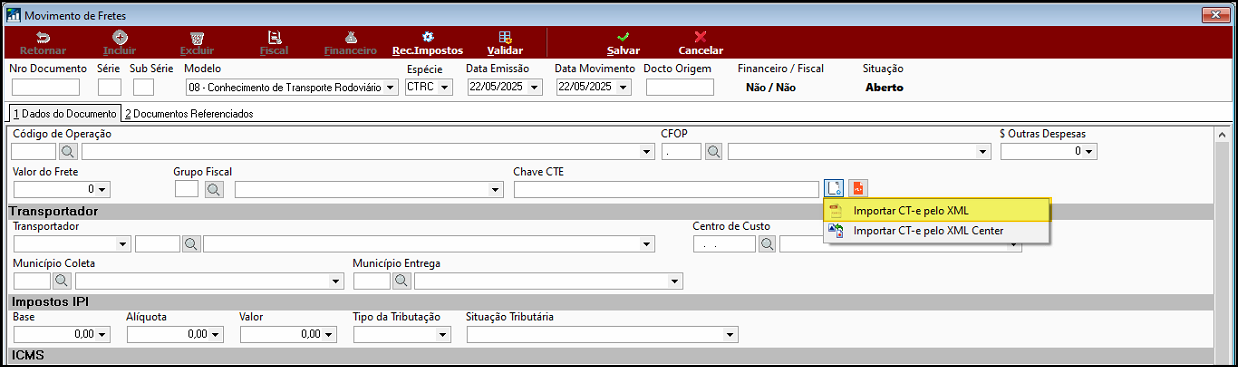Select Importar CT-e pelo XML
Image resolution: width=1238 pixels, height=367 pixels.
click(937, 210)
